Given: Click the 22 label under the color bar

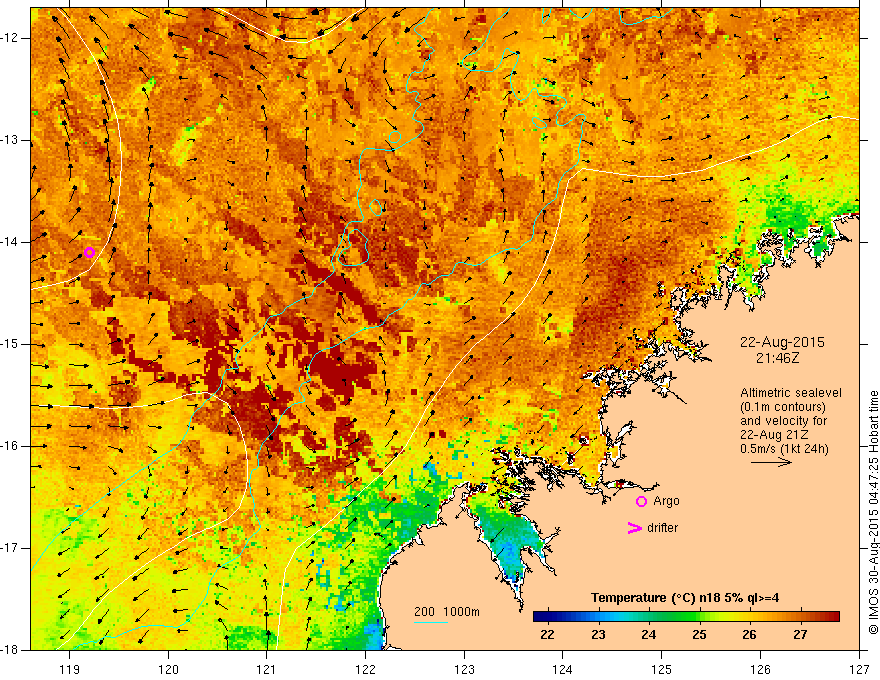Looking at the screenshot, I should pos(547,635).
